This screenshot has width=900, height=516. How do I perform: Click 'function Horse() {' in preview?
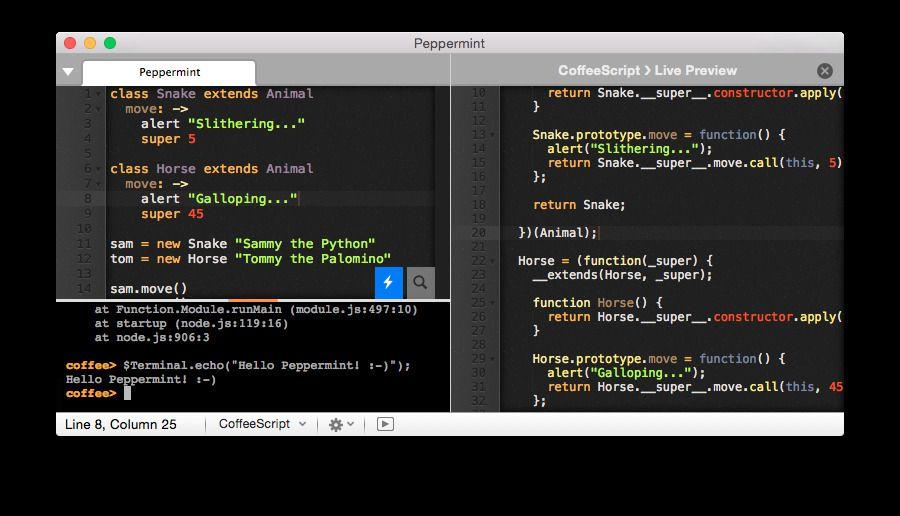598,302
